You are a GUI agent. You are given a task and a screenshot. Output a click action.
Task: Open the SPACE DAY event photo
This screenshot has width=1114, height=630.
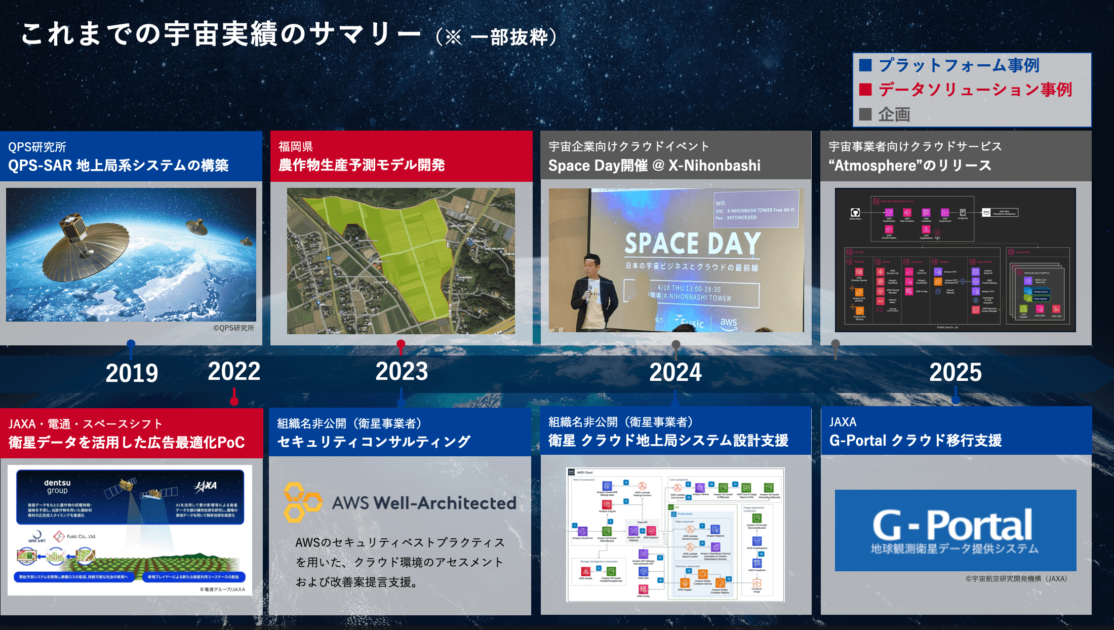tap(676, 260)
